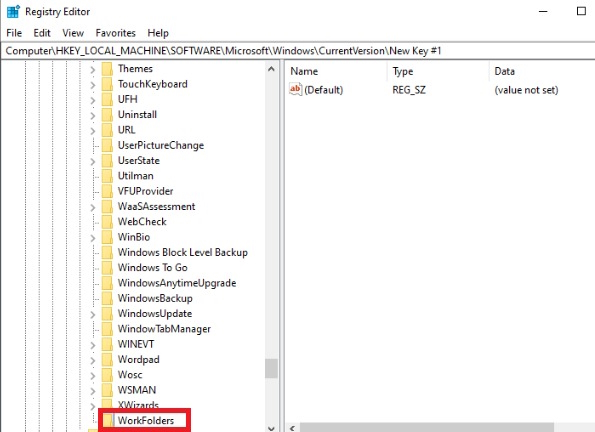Click the Uninstall folder icon
Viewport: 595px width, 432px height.
[x=107, y=115]
